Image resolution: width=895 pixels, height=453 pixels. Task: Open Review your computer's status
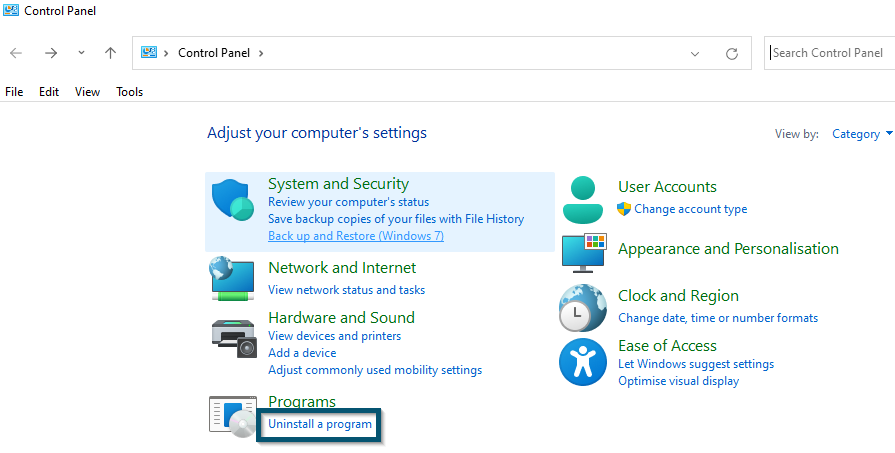348,202
